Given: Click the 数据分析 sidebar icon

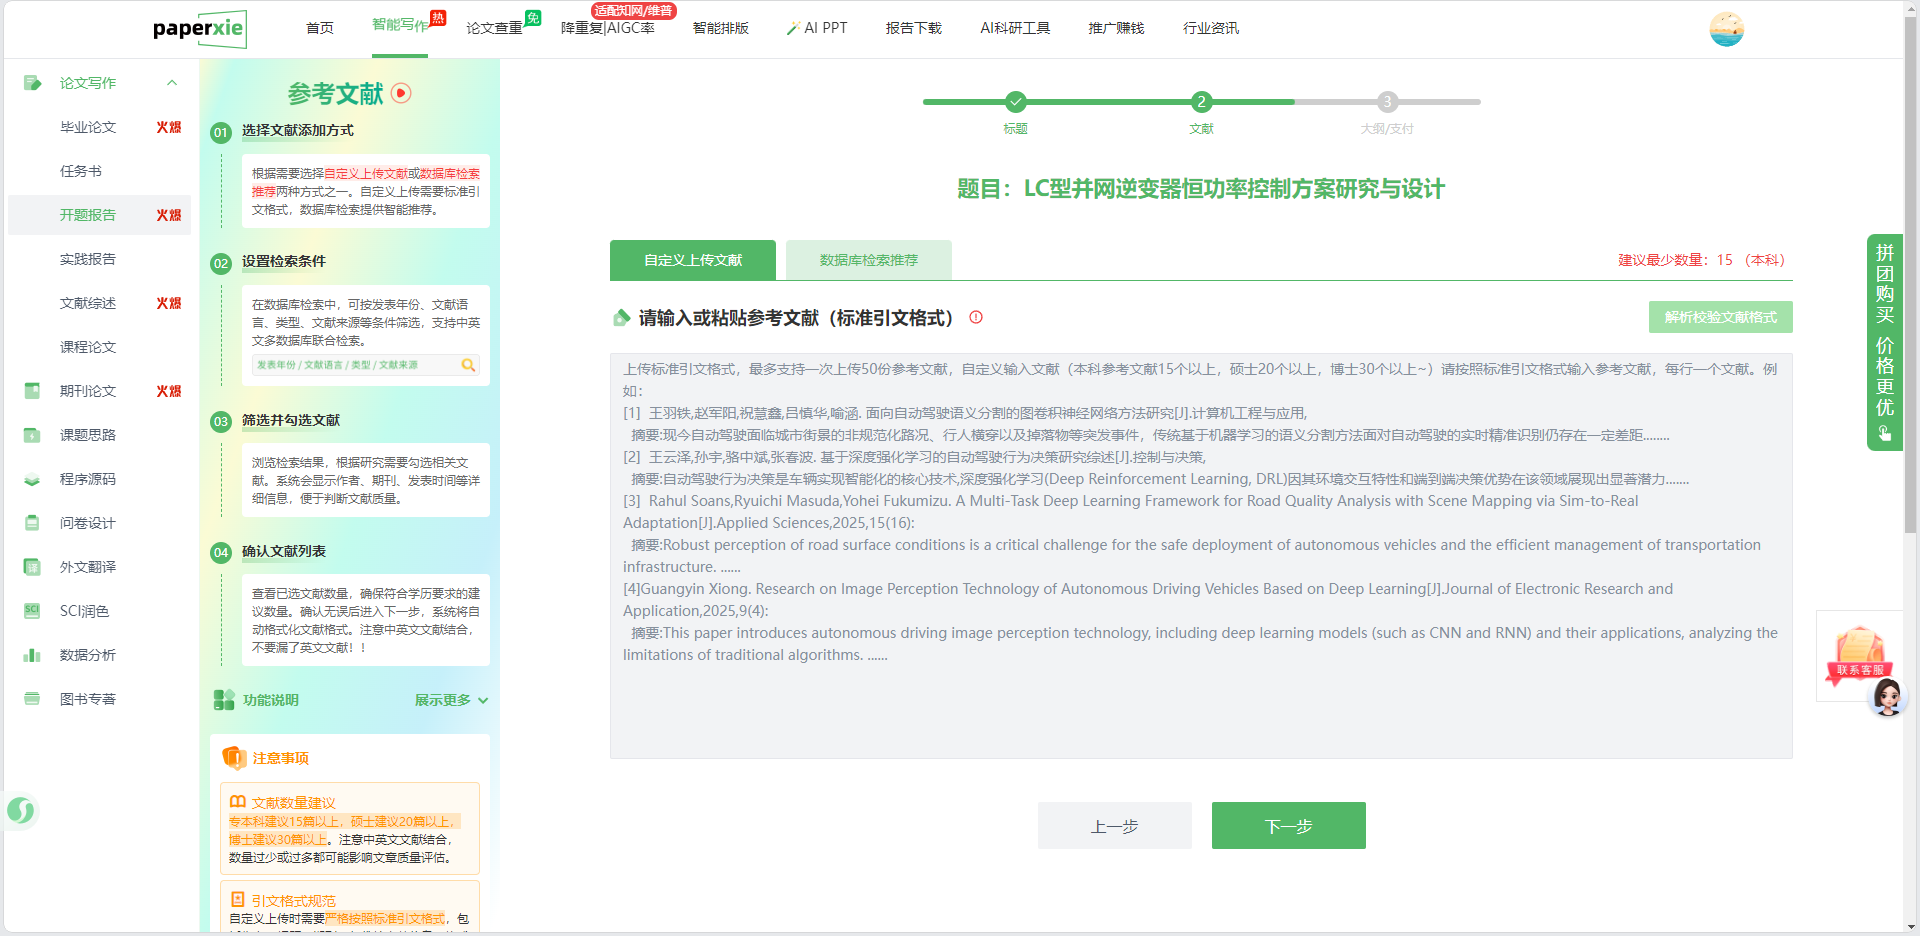Looking at the screenshot, I should tap(32, 655).
